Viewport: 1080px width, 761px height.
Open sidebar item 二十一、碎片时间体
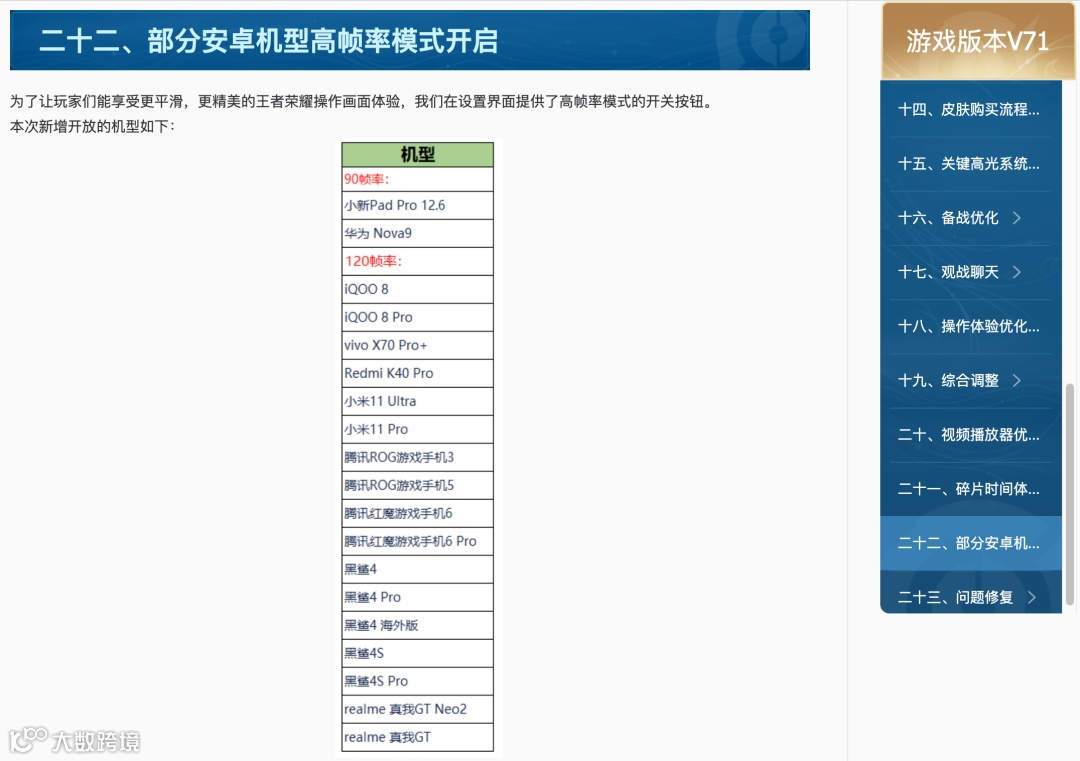click(970, 489)
